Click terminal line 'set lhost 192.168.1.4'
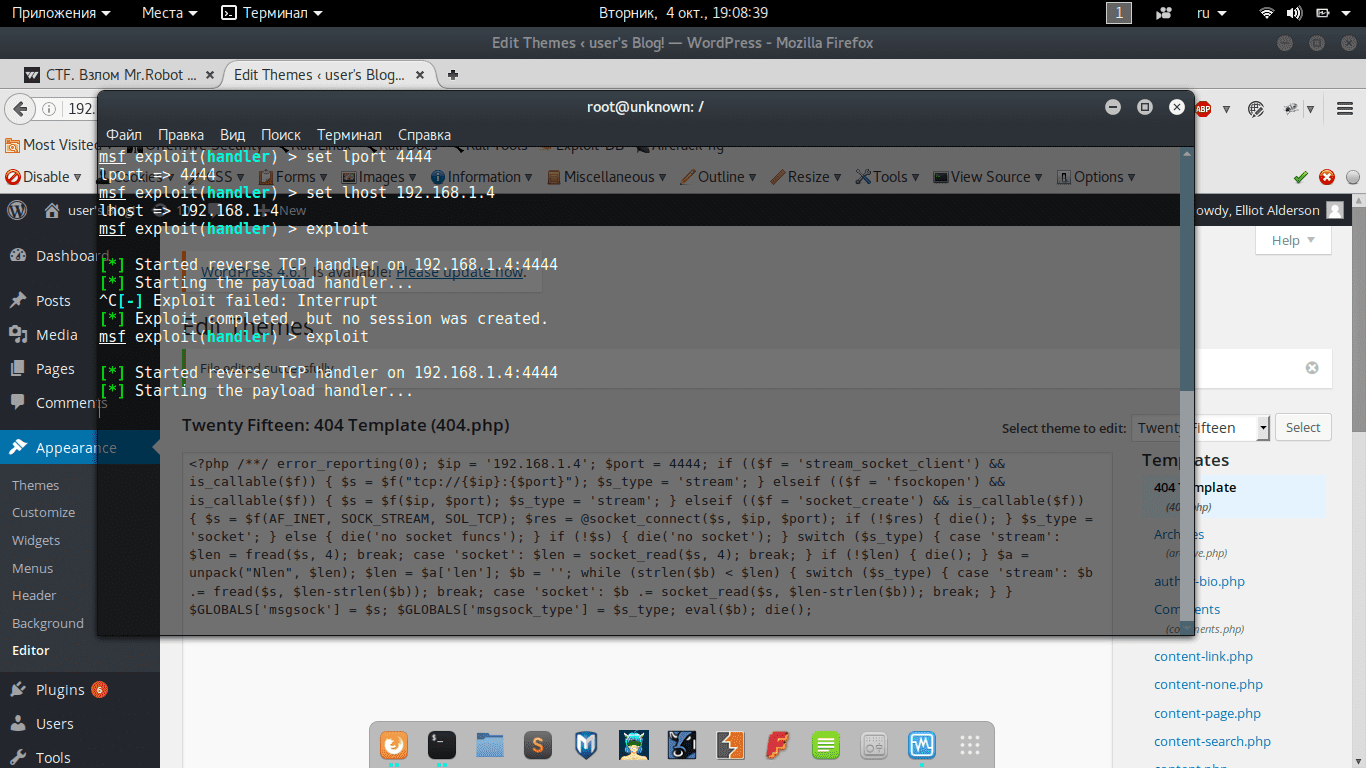Image resolution: width=1366 pixels, height=768 pixels. click(297, 193)
